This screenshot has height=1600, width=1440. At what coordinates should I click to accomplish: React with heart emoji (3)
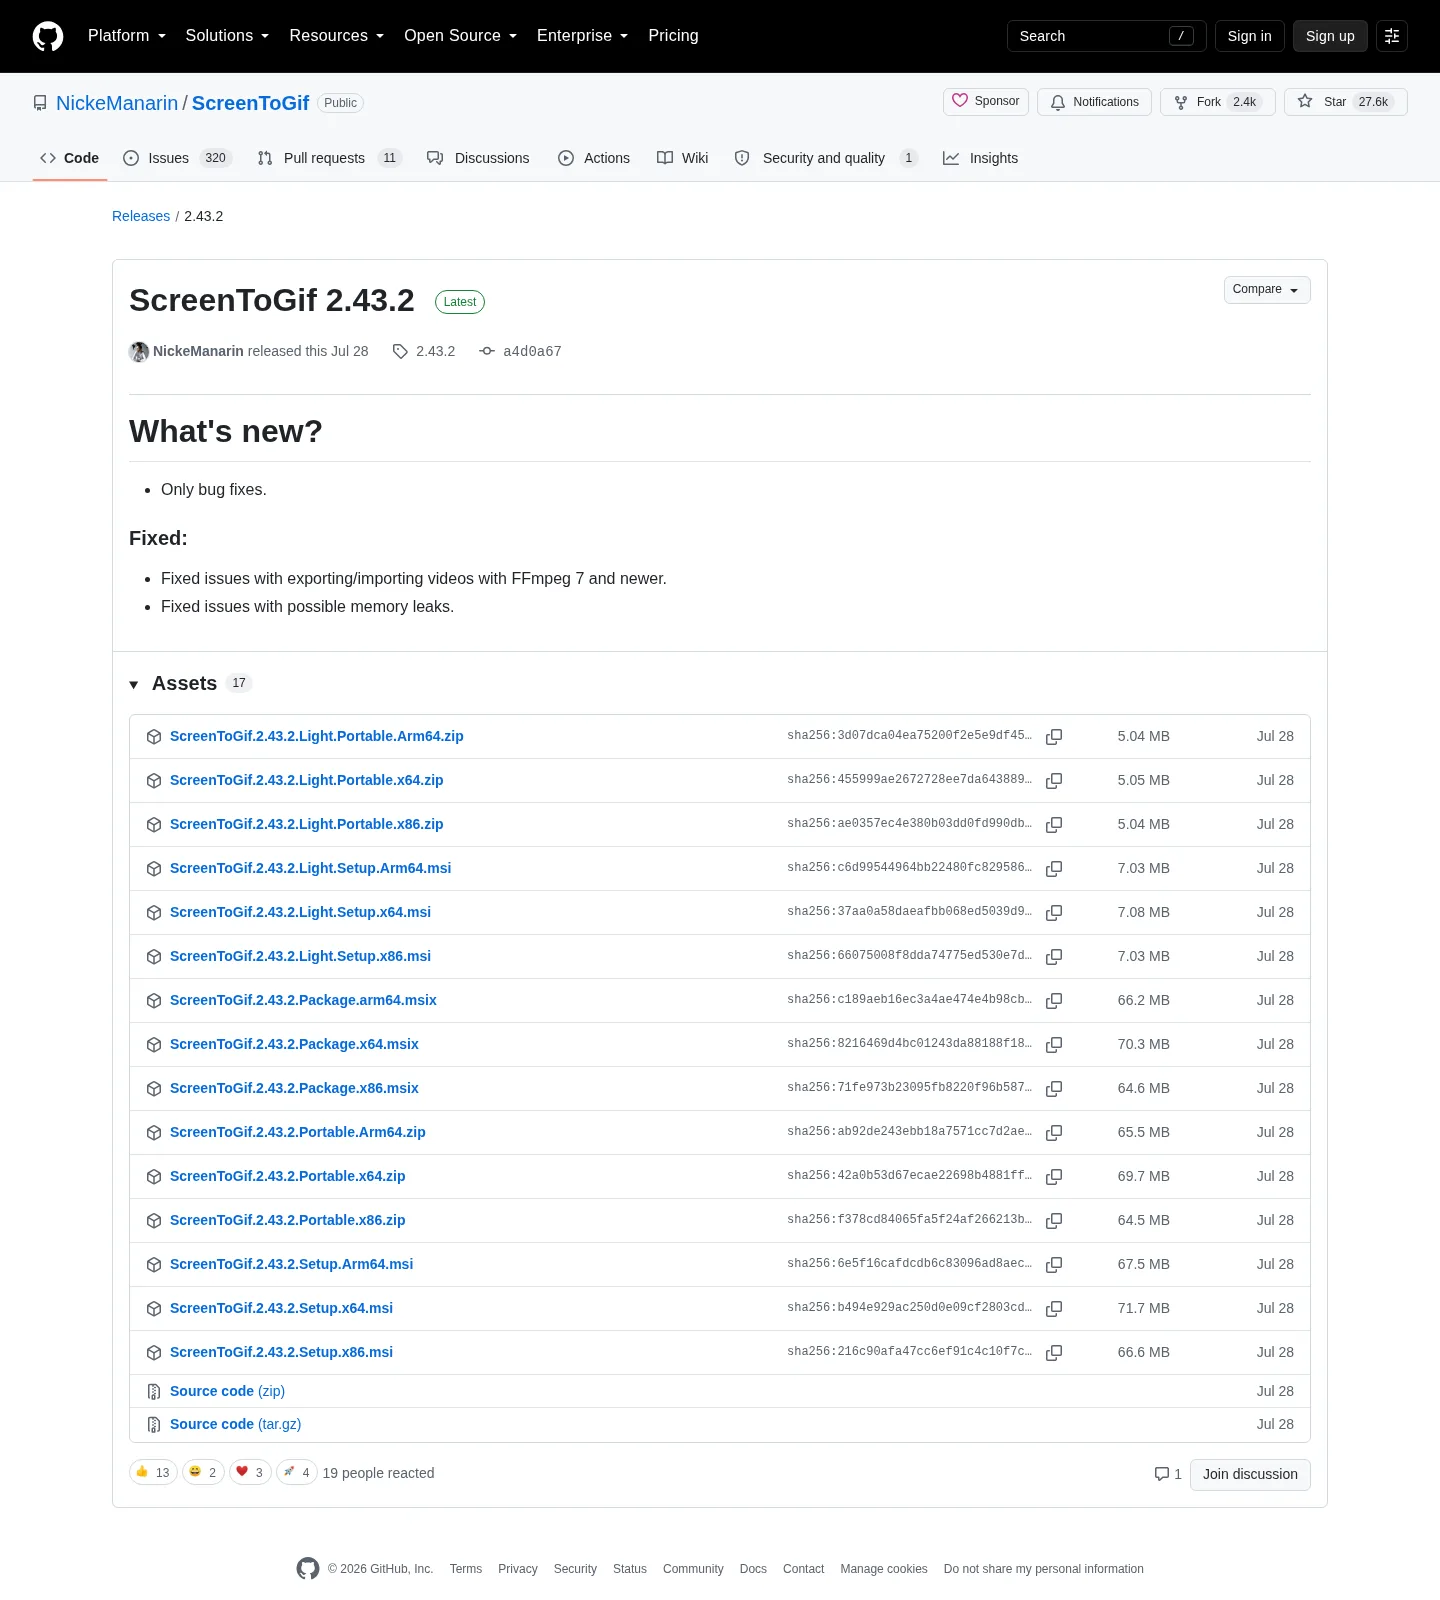(250, 1472)
